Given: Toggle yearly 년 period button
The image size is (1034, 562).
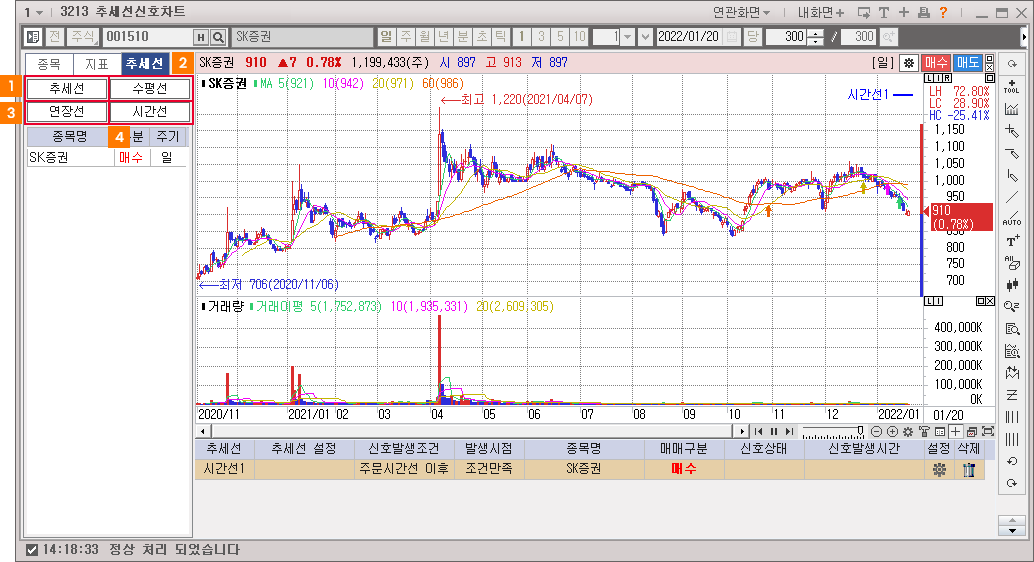Looking at the screenshot, I should tap(444, 37).
